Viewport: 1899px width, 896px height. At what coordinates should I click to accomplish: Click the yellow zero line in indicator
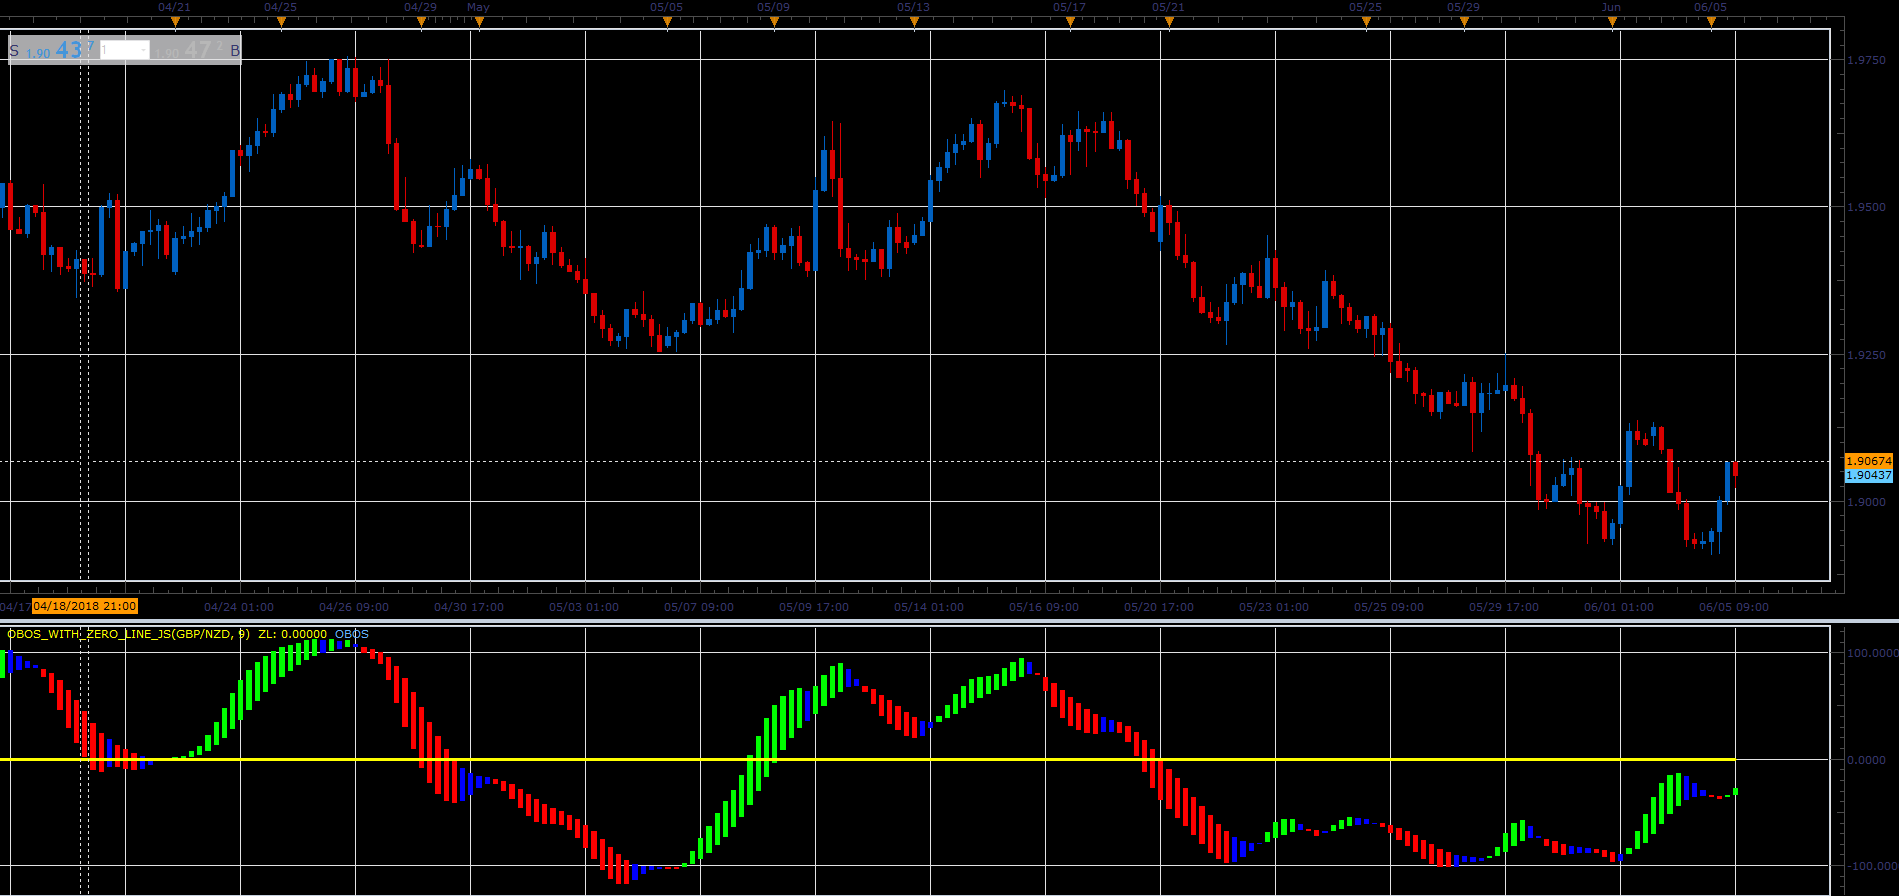click(868, 759)
